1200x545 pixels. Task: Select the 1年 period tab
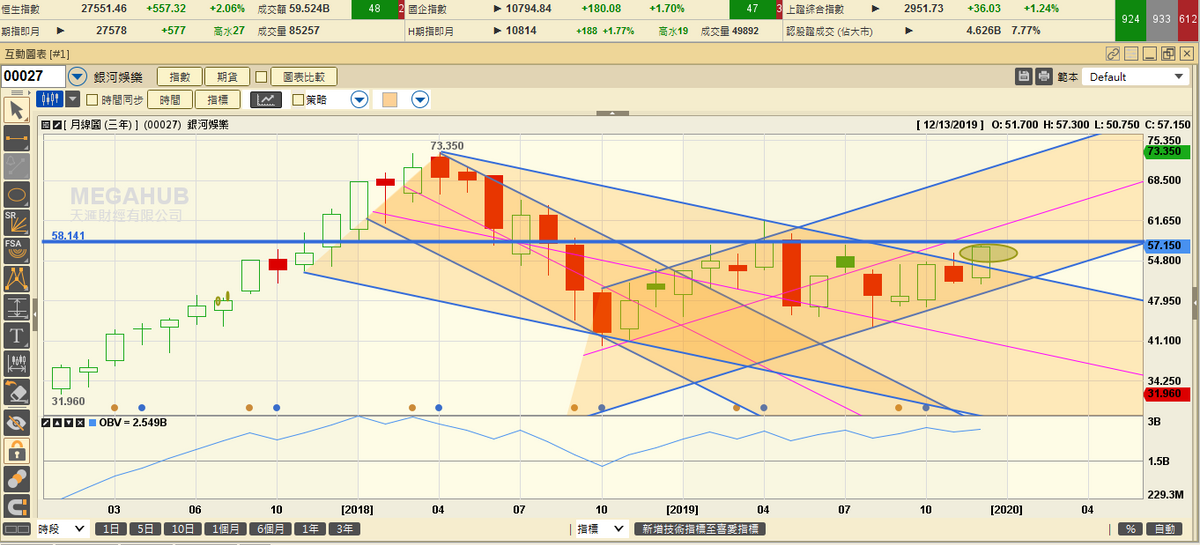click(x=312, y=528)
